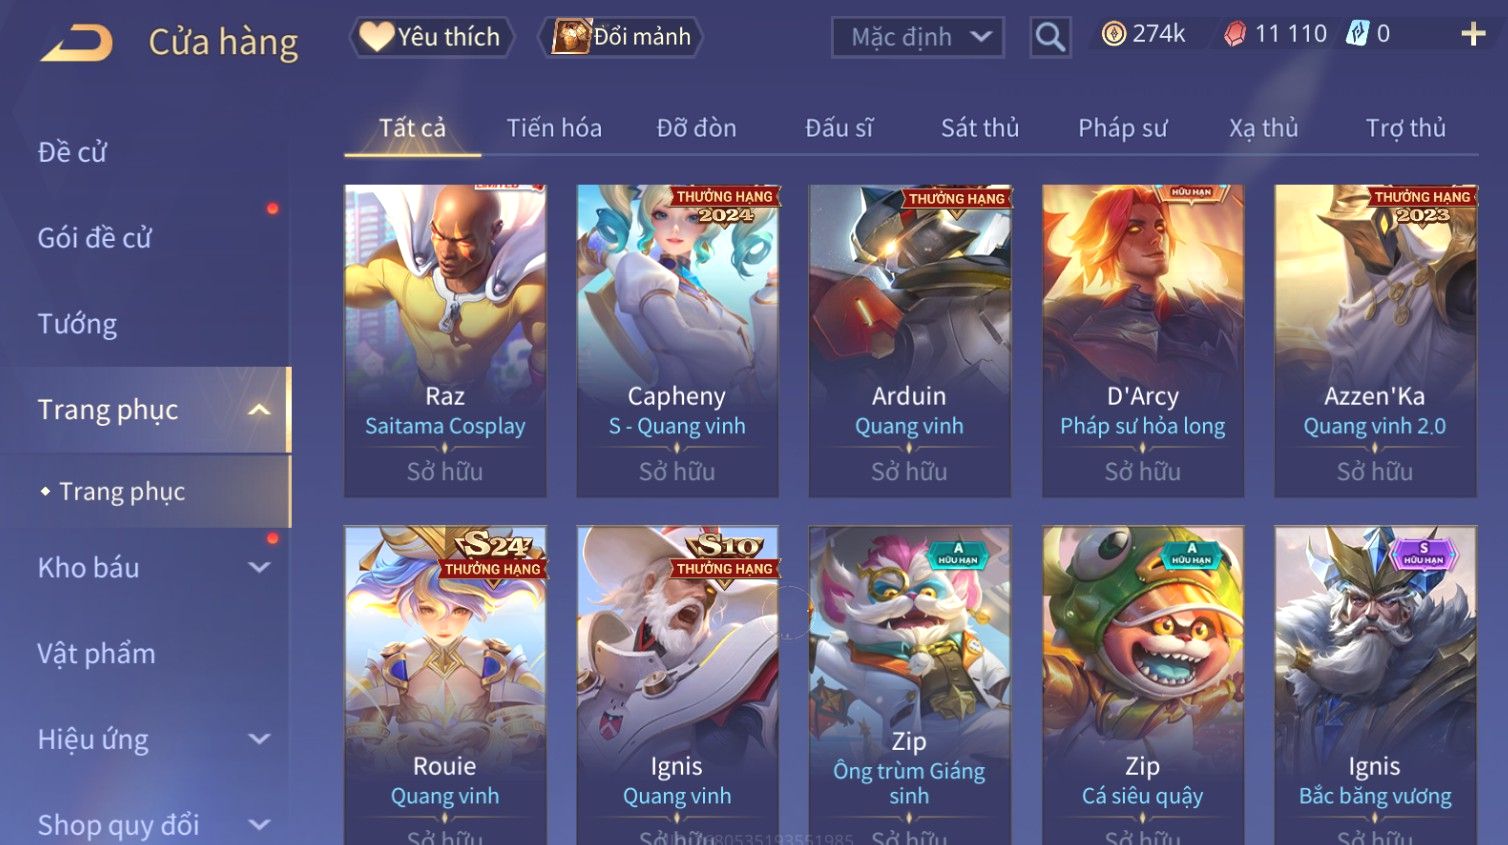Click the red gem 11 110 icon
This screenshot has width=1508, height=845.
pos(1235,34)
